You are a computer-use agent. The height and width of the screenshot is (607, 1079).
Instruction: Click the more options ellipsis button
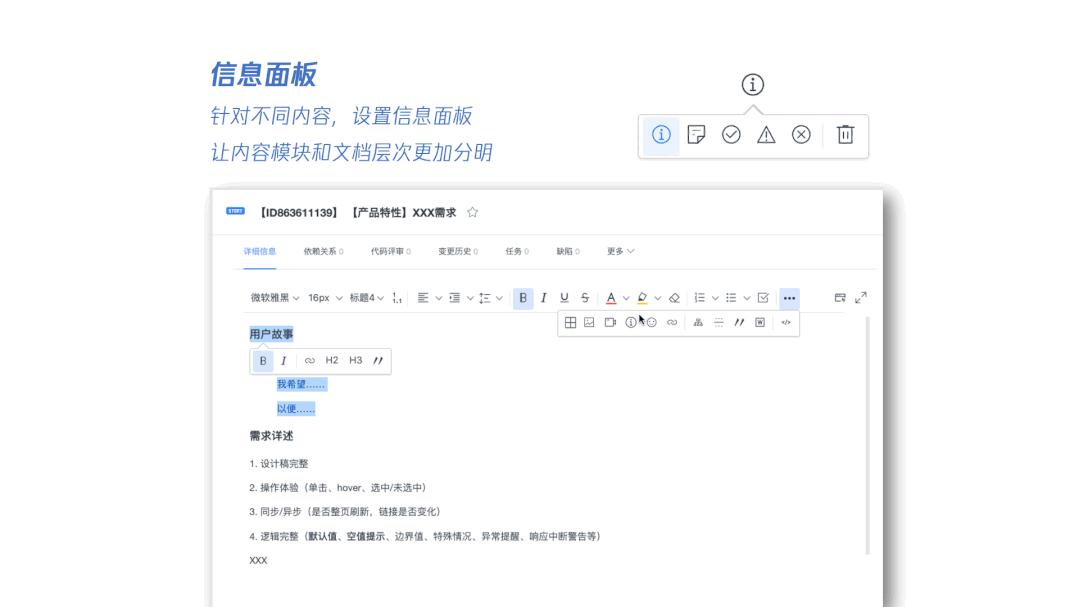pos(788,297)
